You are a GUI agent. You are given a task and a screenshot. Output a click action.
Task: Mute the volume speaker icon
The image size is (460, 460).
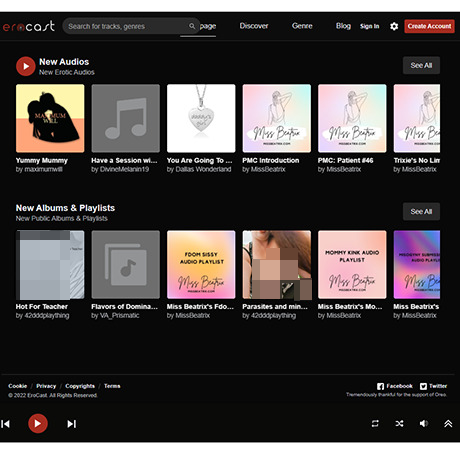pyautogui.click(x=424, y=423)
